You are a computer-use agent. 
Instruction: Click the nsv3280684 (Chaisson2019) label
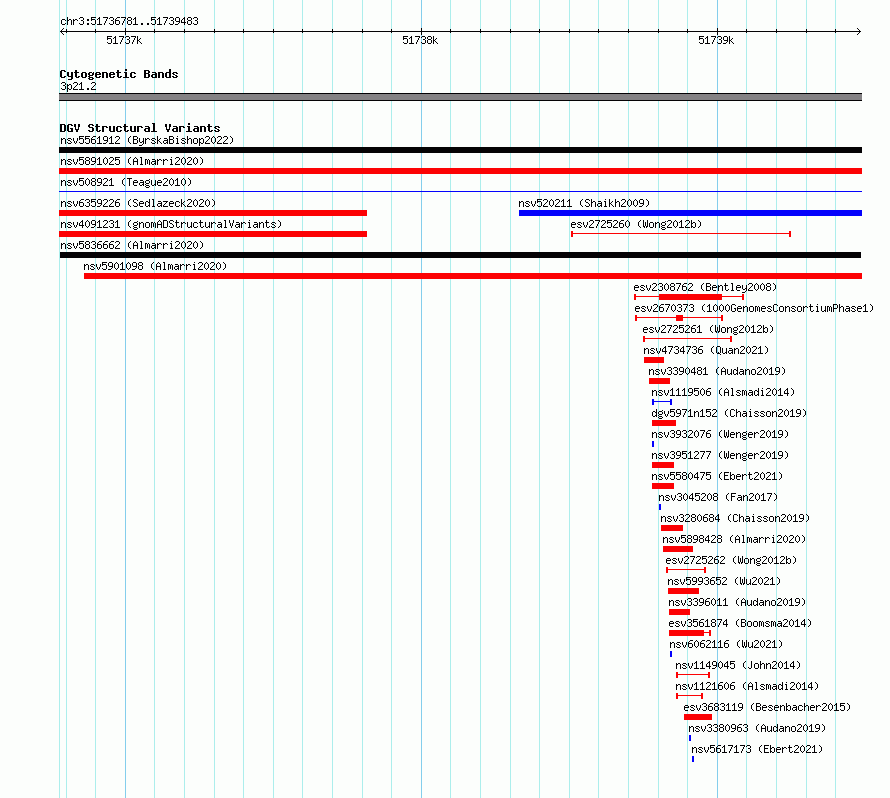pos(735,518)
